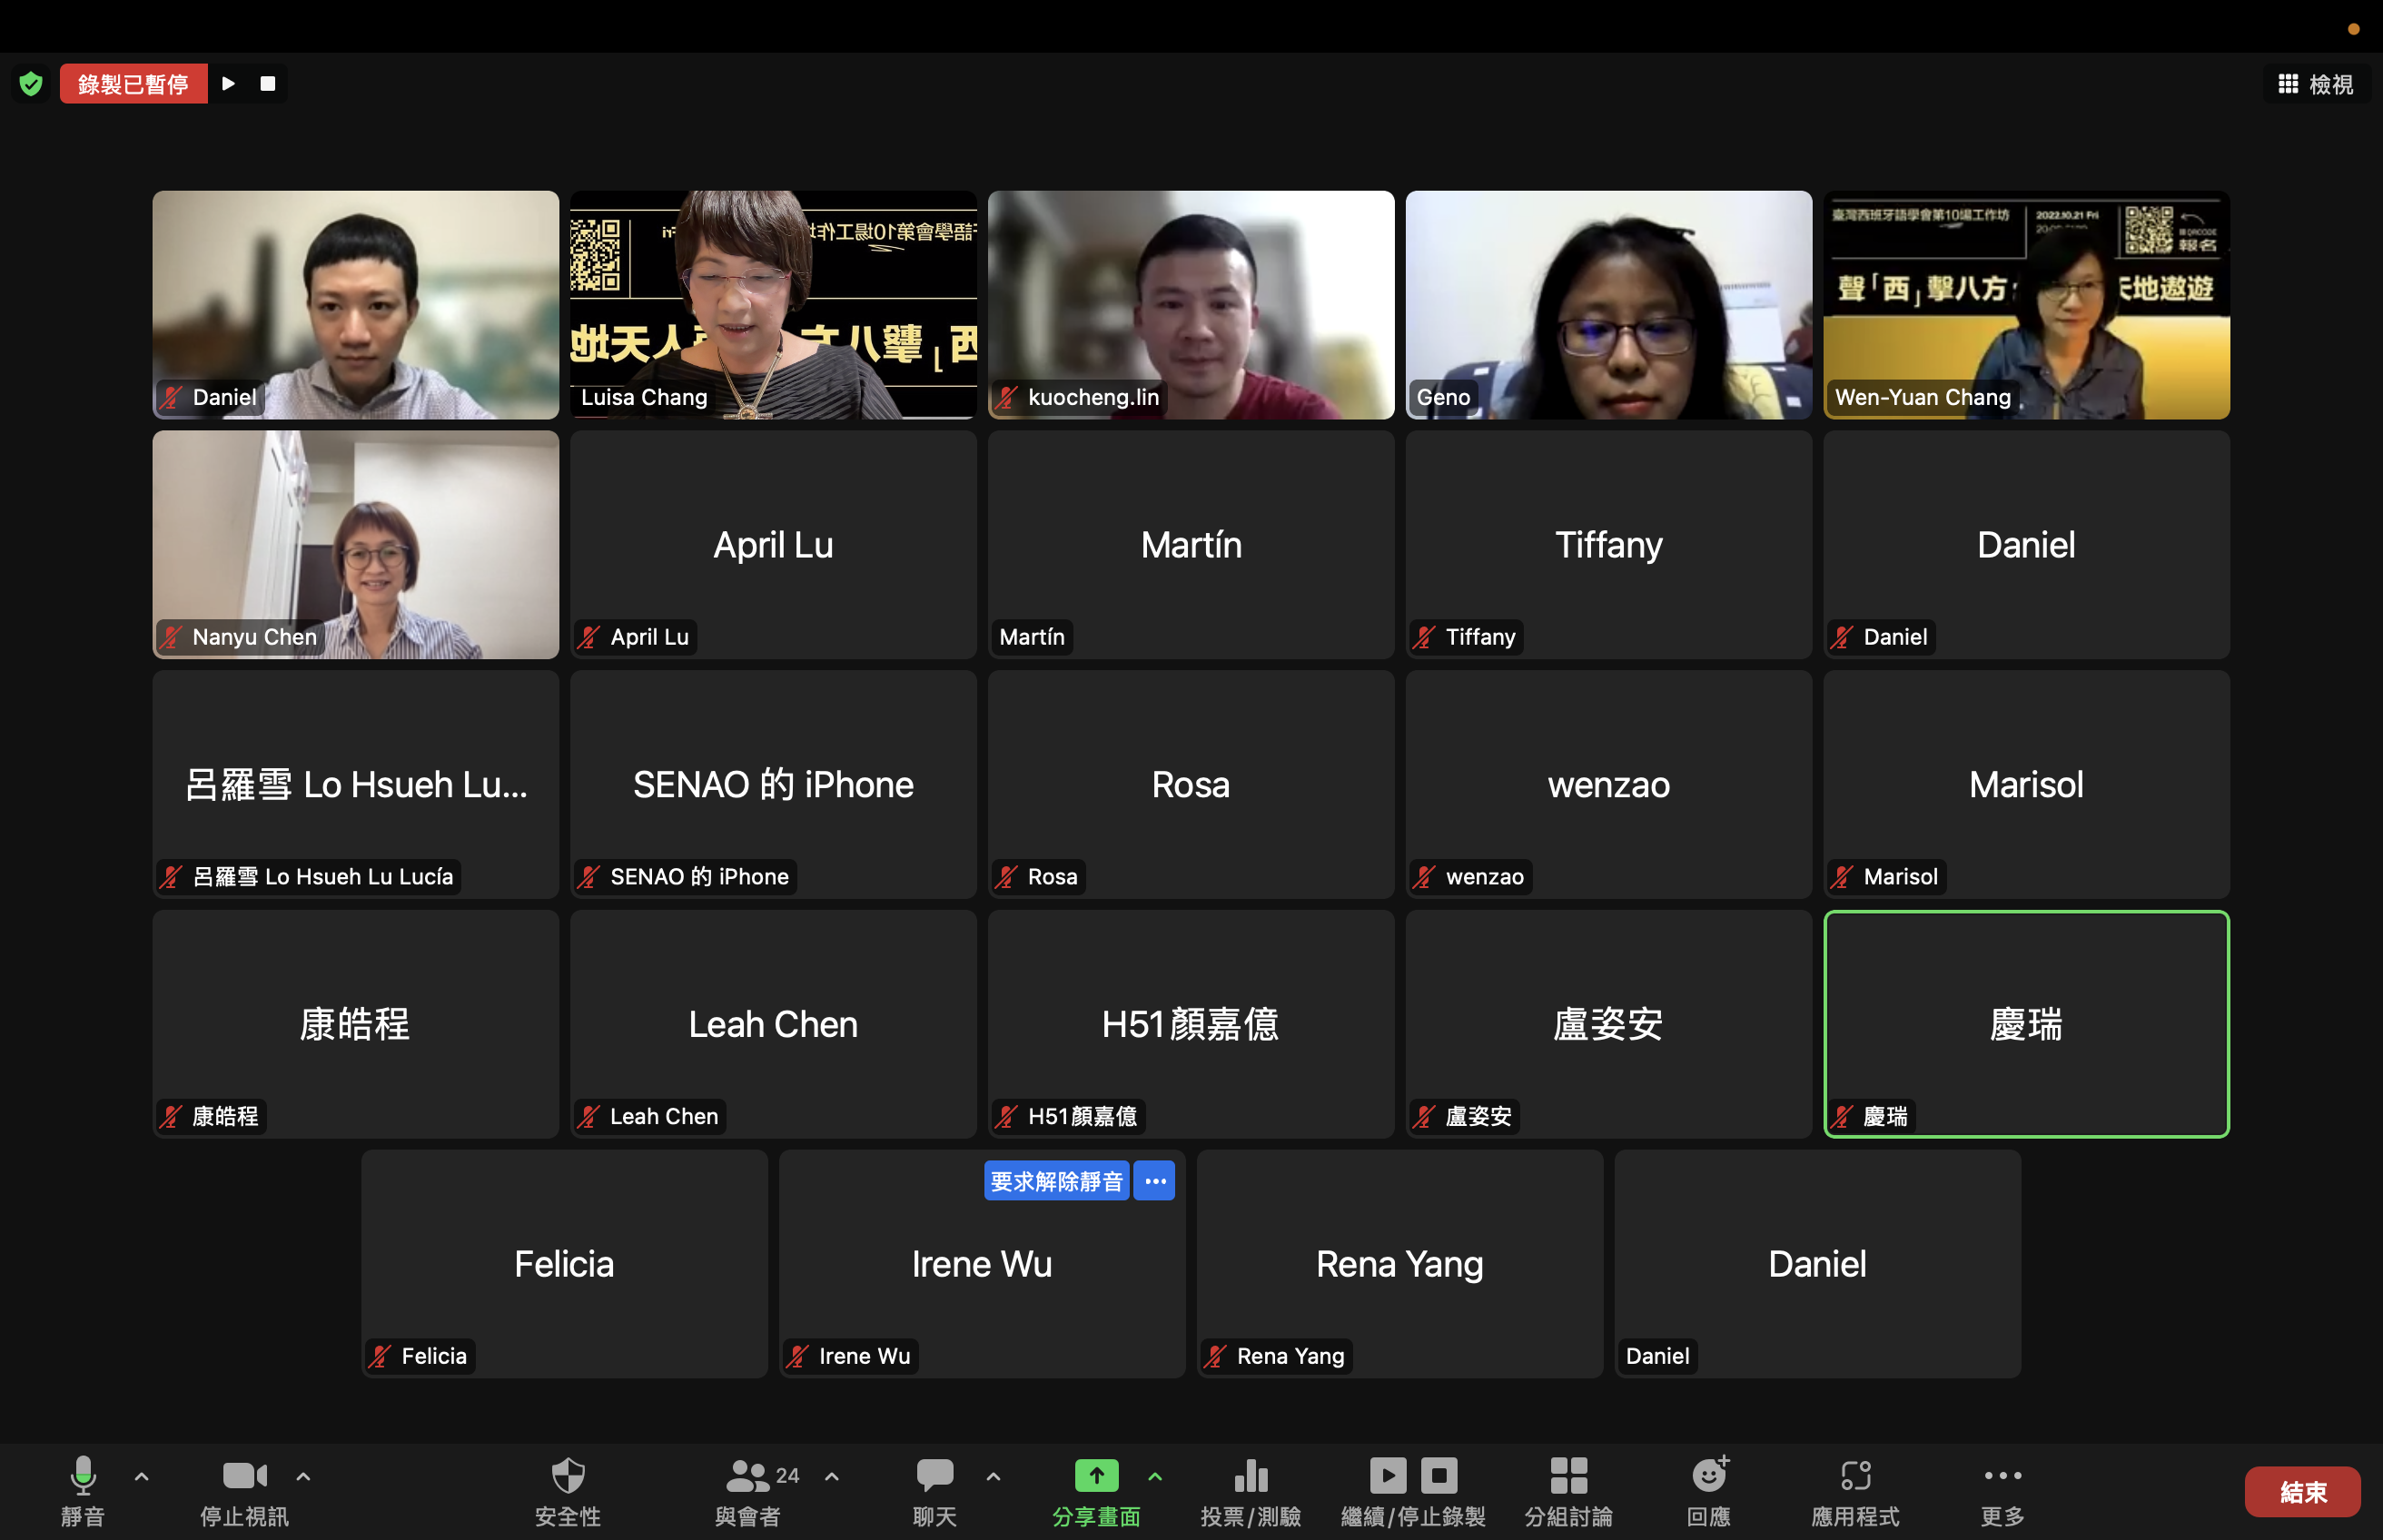Viewport: 2383px width, 1540px height.
Task: Open three-dot menu on Irene Wu tile
Action: point(1155,1181)
